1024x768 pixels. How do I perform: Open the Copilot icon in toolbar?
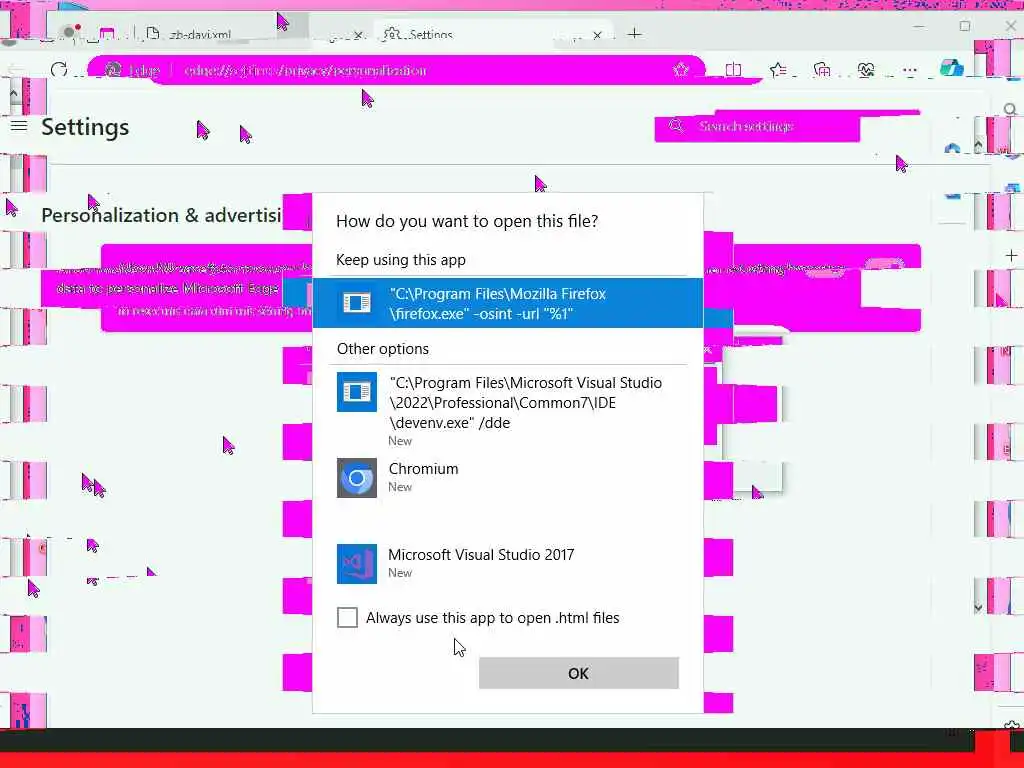[952, 67]
